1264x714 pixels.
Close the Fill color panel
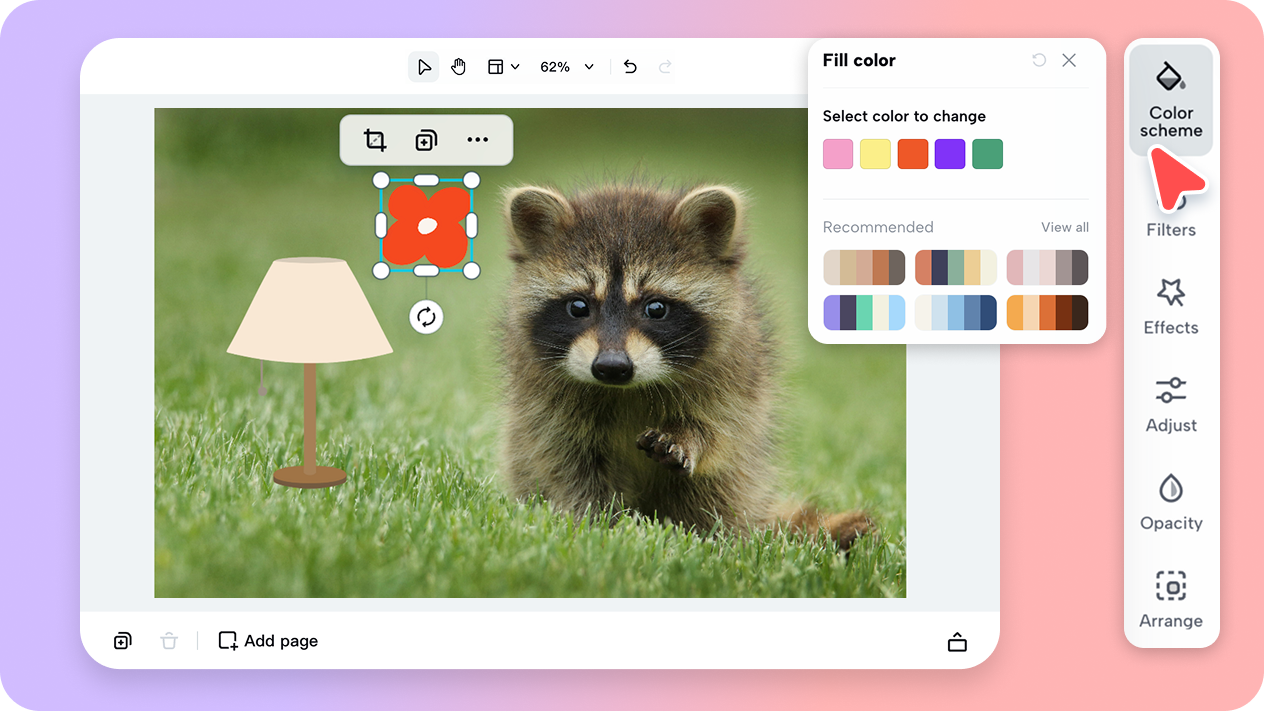point(1069,60)
